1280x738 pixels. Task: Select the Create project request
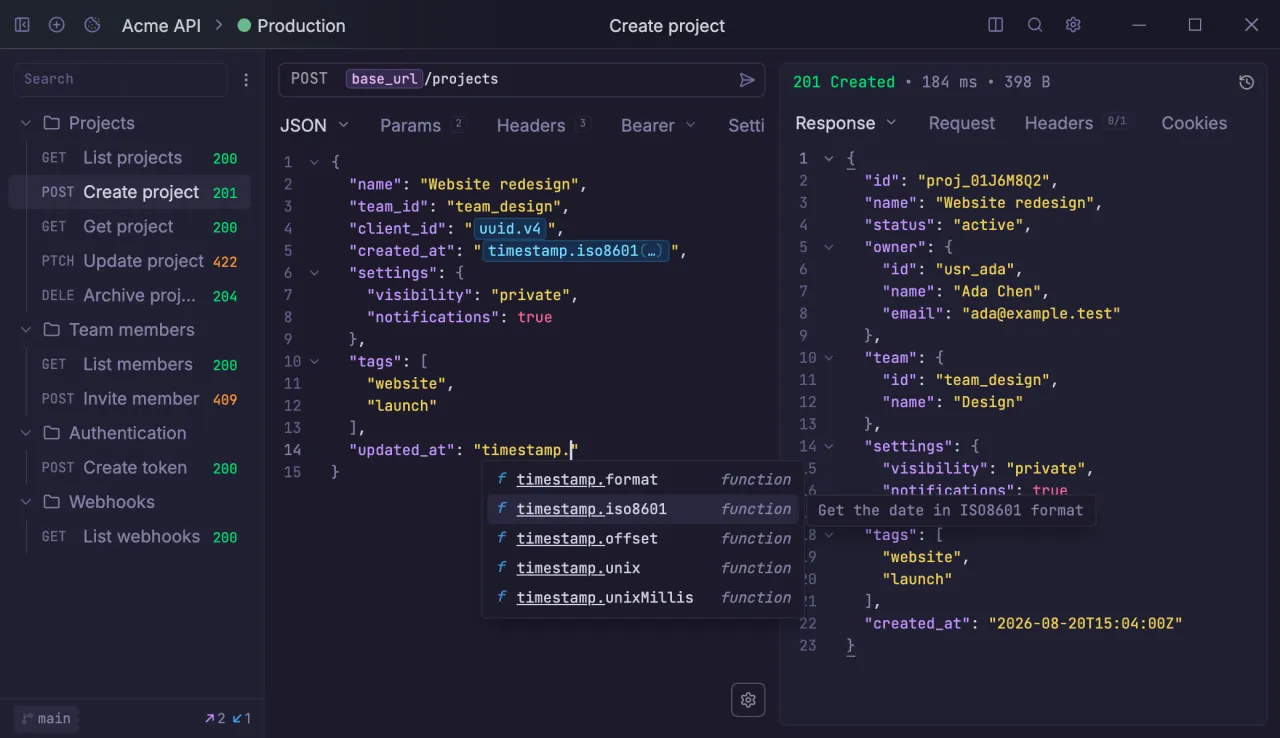[x=130, y=192]
